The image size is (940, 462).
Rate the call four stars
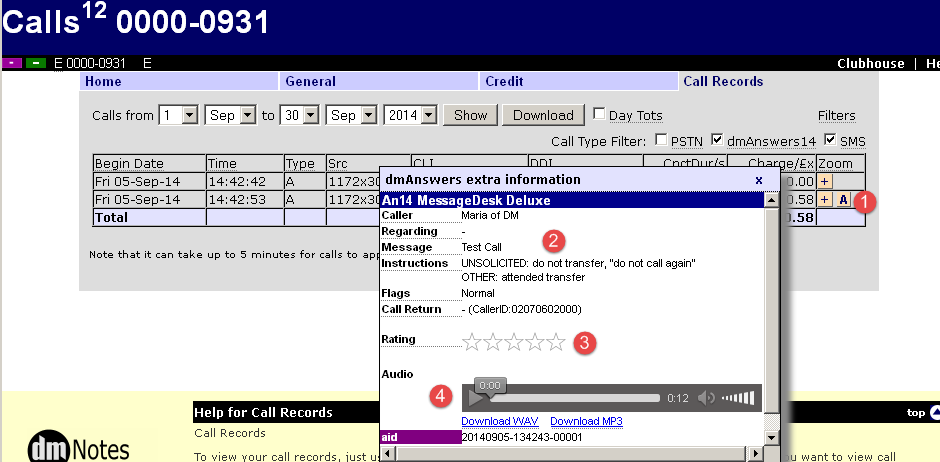(x=535, y=342)
